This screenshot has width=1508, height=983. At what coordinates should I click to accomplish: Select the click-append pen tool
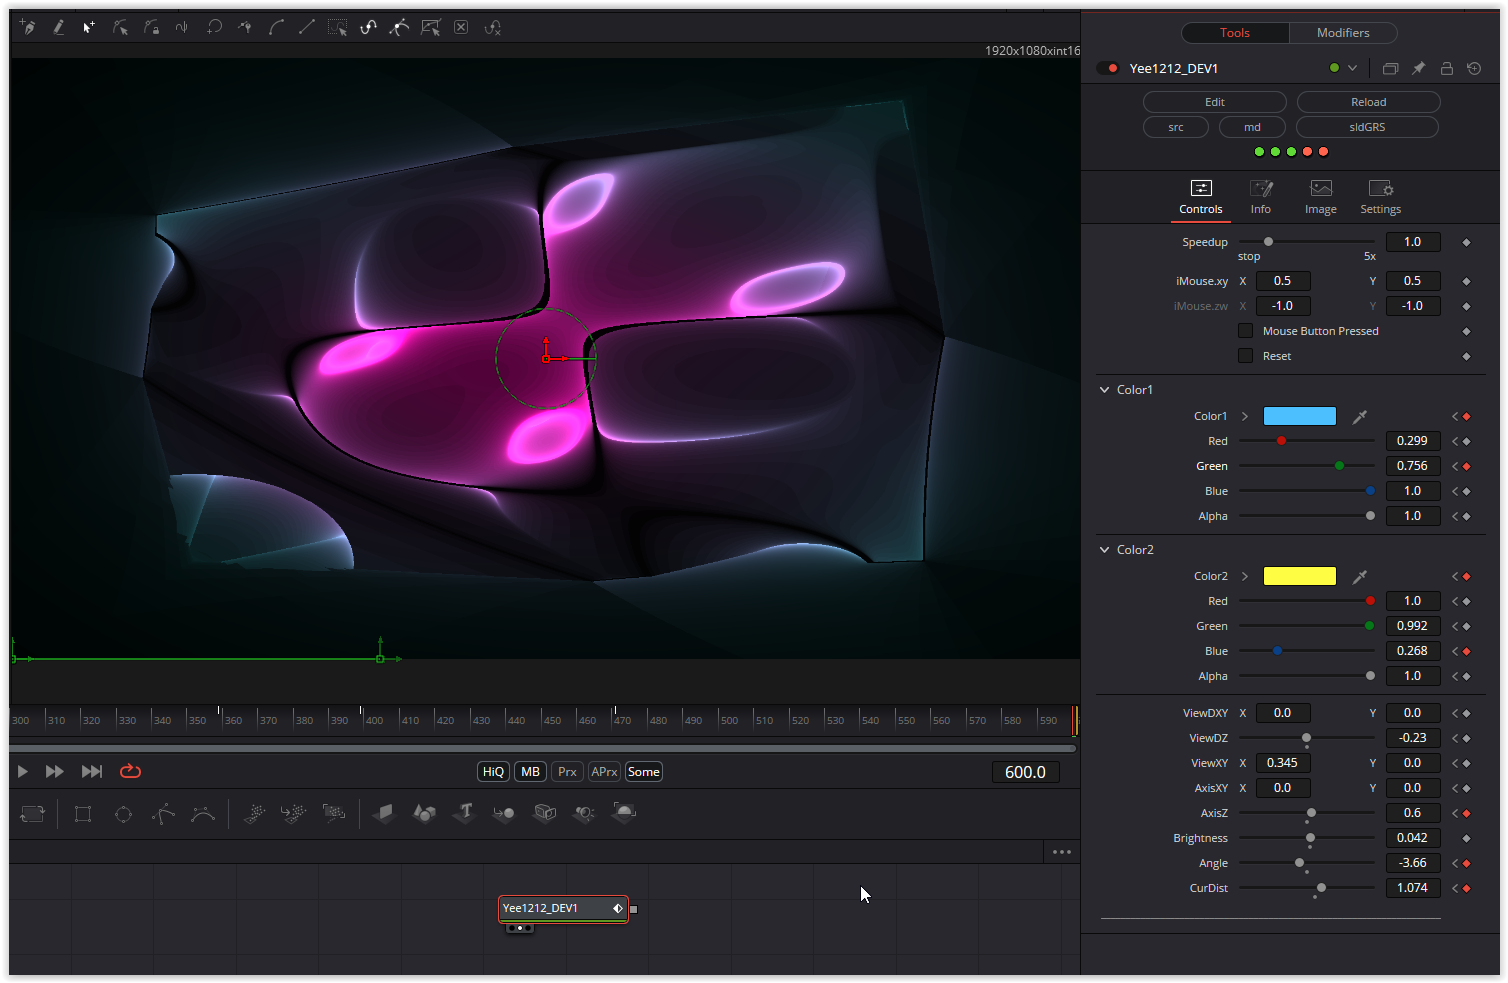(x=28, y=28)
